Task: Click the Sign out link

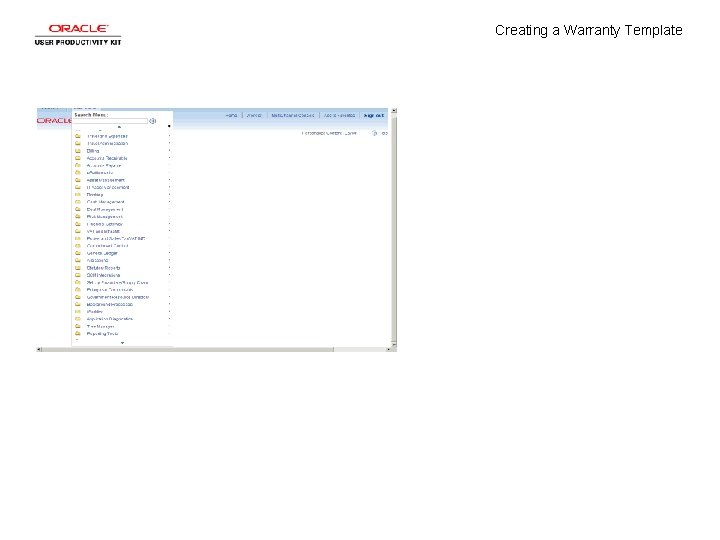Action: [374, 115]
